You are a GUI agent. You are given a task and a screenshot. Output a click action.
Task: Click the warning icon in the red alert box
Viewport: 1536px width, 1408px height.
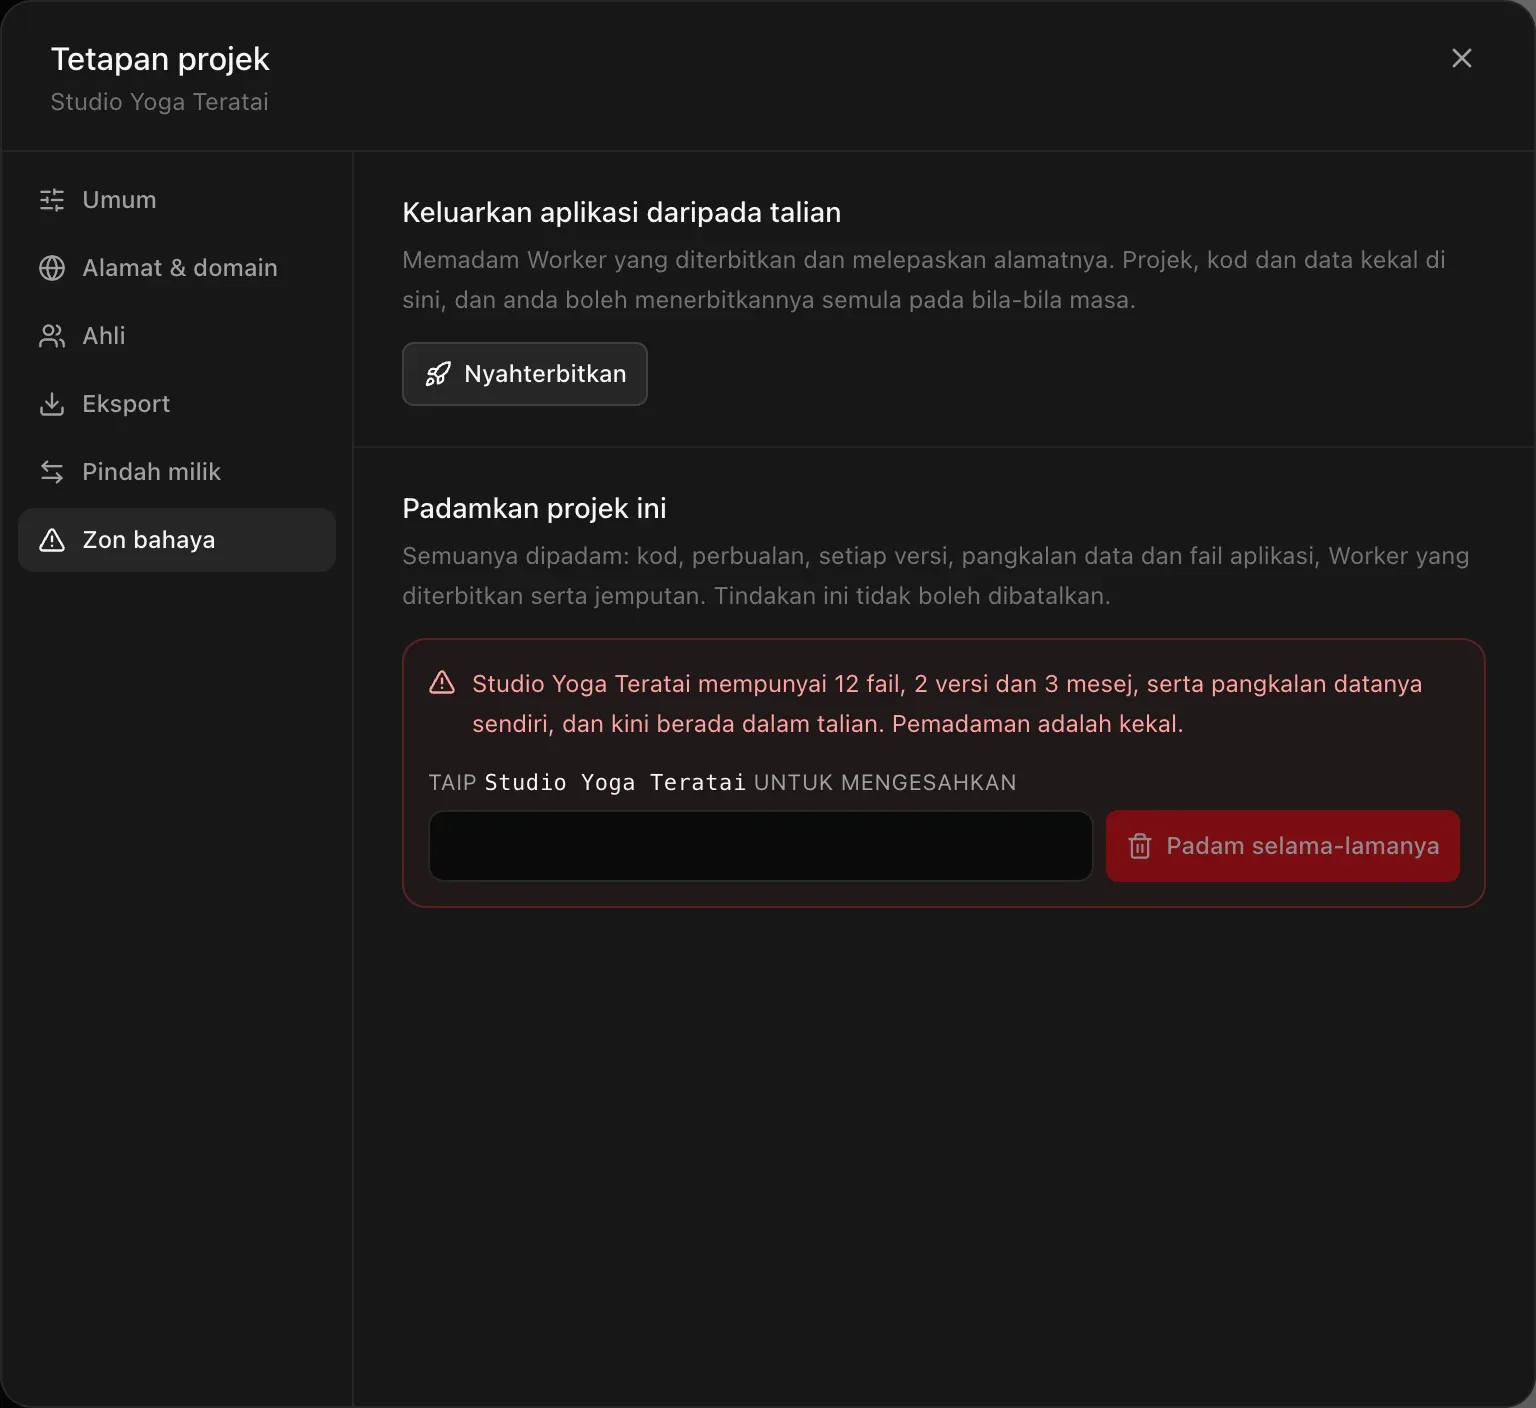442,683
